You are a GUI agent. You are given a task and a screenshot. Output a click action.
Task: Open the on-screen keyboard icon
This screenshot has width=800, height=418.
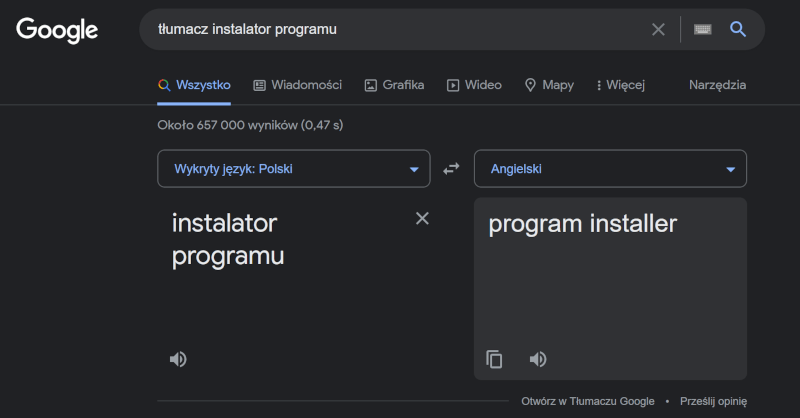tap(703, 30)
